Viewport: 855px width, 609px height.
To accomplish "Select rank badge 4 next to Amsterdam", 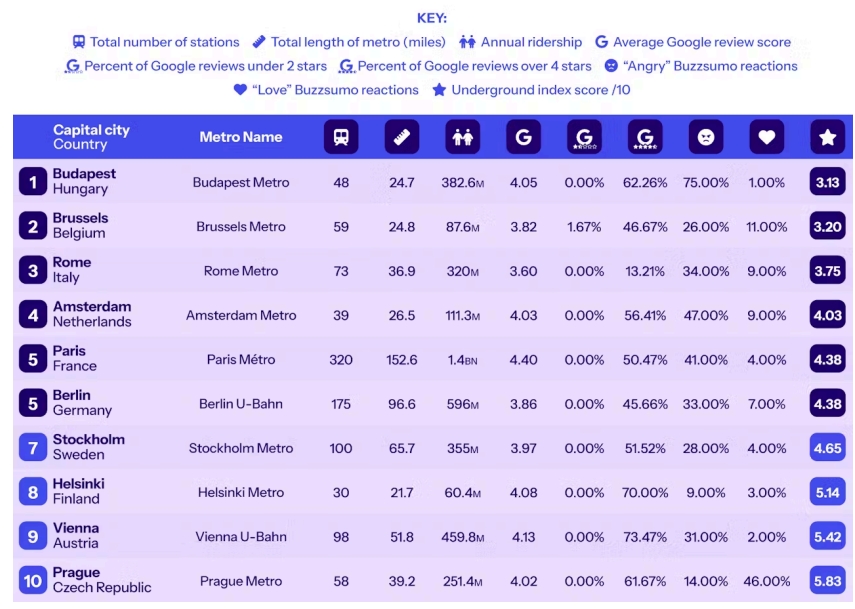I will [33, 315].
